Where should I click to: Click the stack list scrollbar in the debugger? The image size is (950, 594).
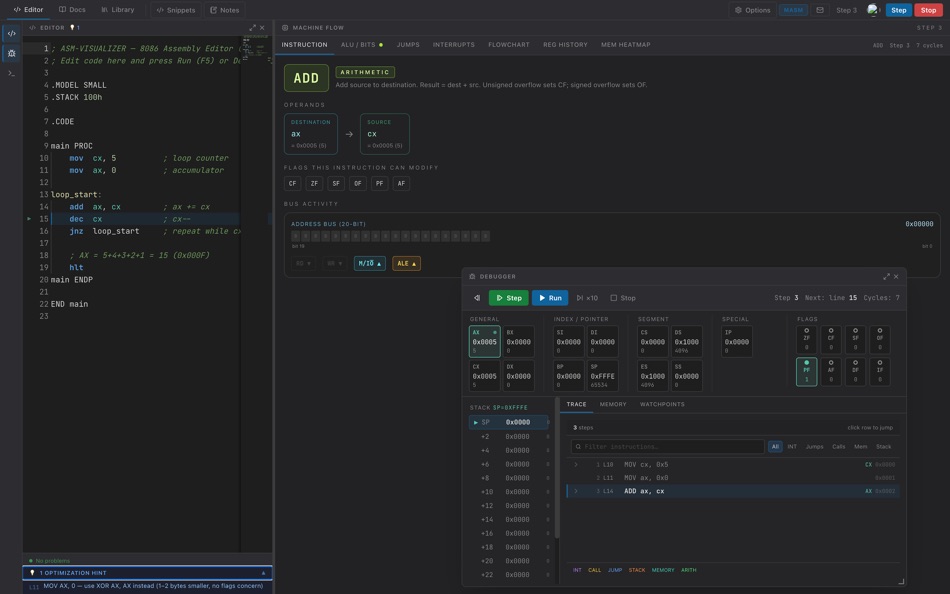click(x=557, y=468)
